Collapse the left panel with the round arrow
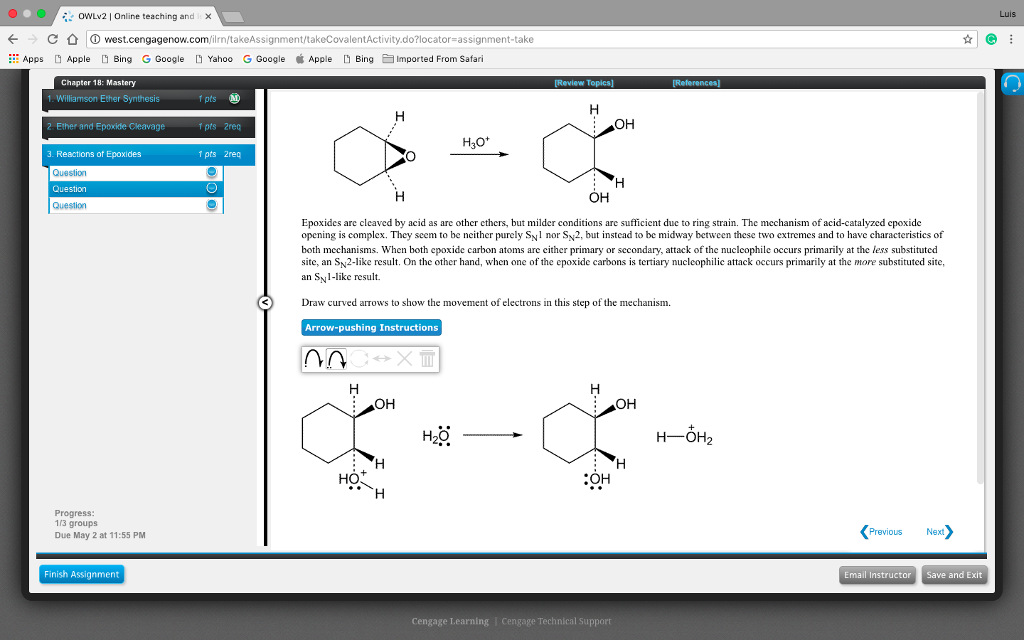This screenshot has width=1024, height=640. [264, 302]
